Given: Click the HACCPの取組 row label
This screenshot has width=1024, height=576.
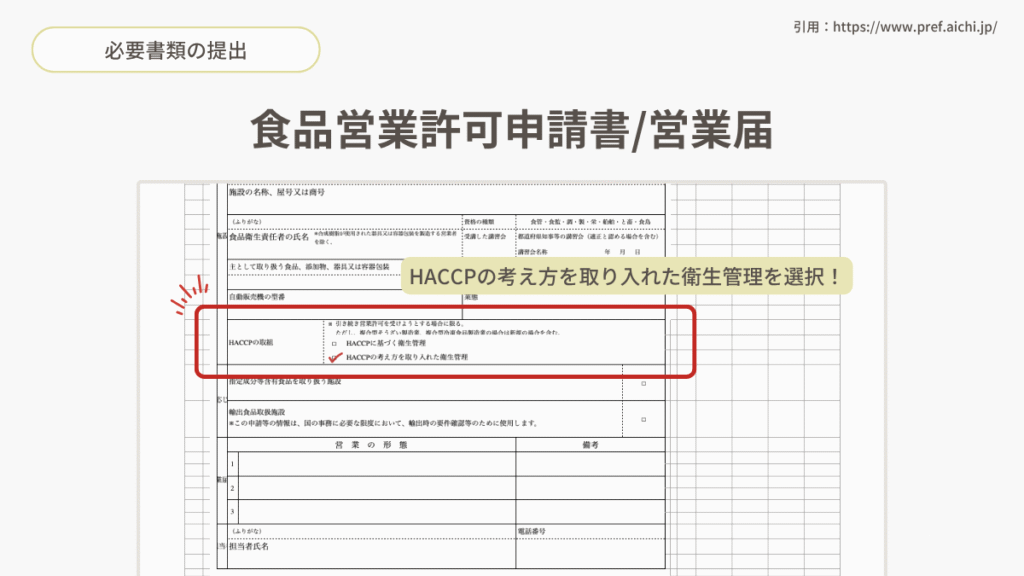Looking at the screenshot, I should [251, 343].
